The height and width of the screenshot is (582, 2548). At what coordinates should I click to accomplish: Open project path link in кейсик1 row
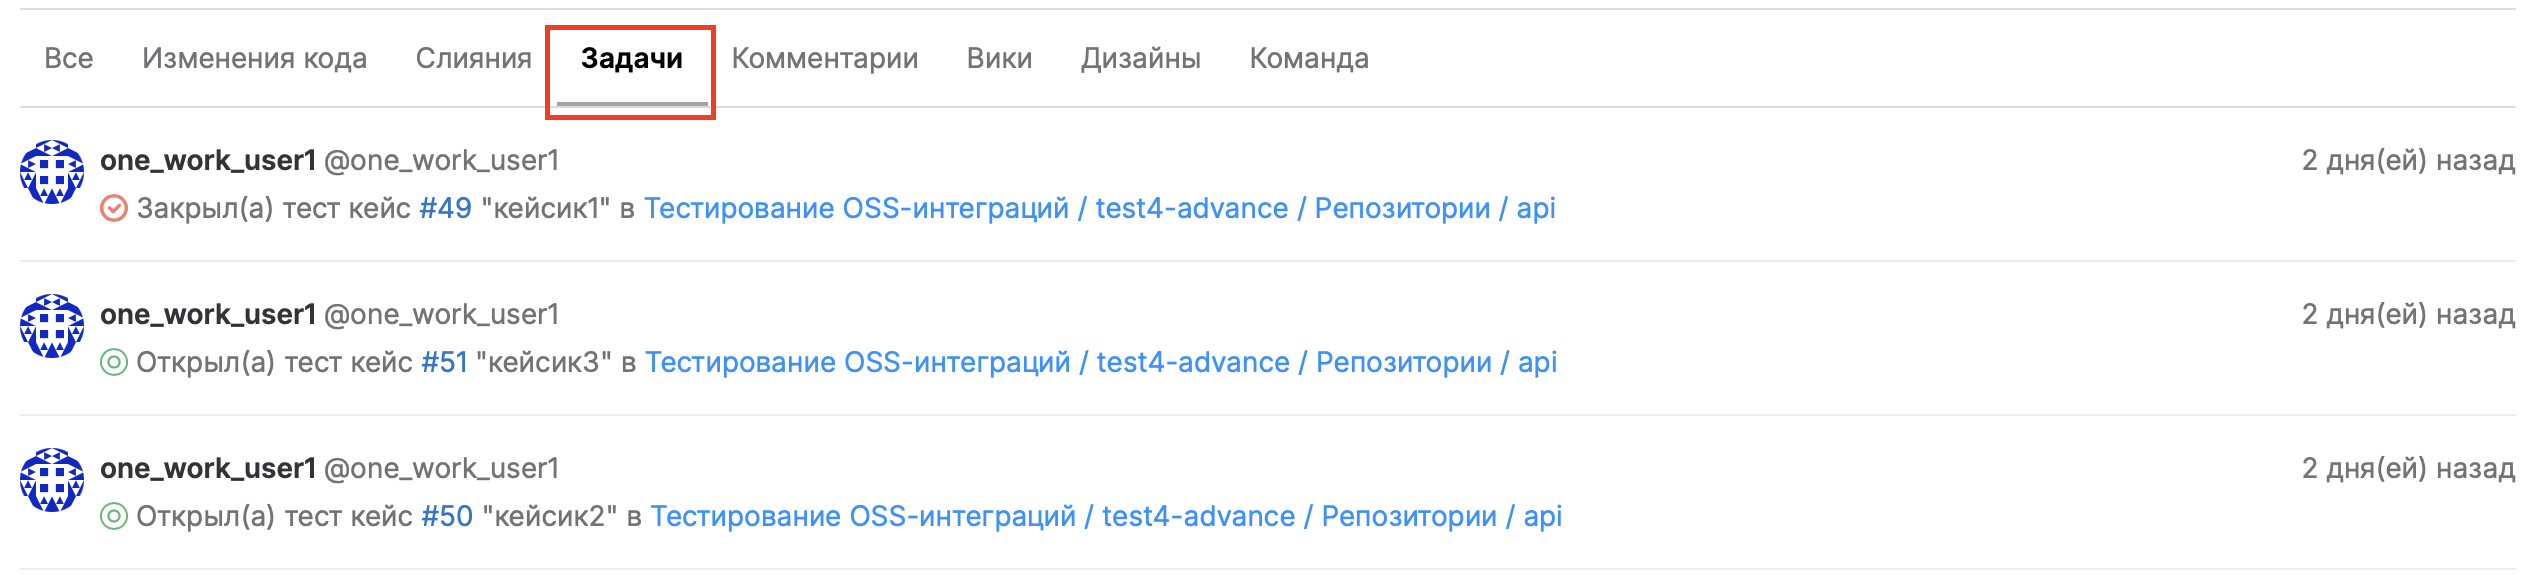point(1099,209)
